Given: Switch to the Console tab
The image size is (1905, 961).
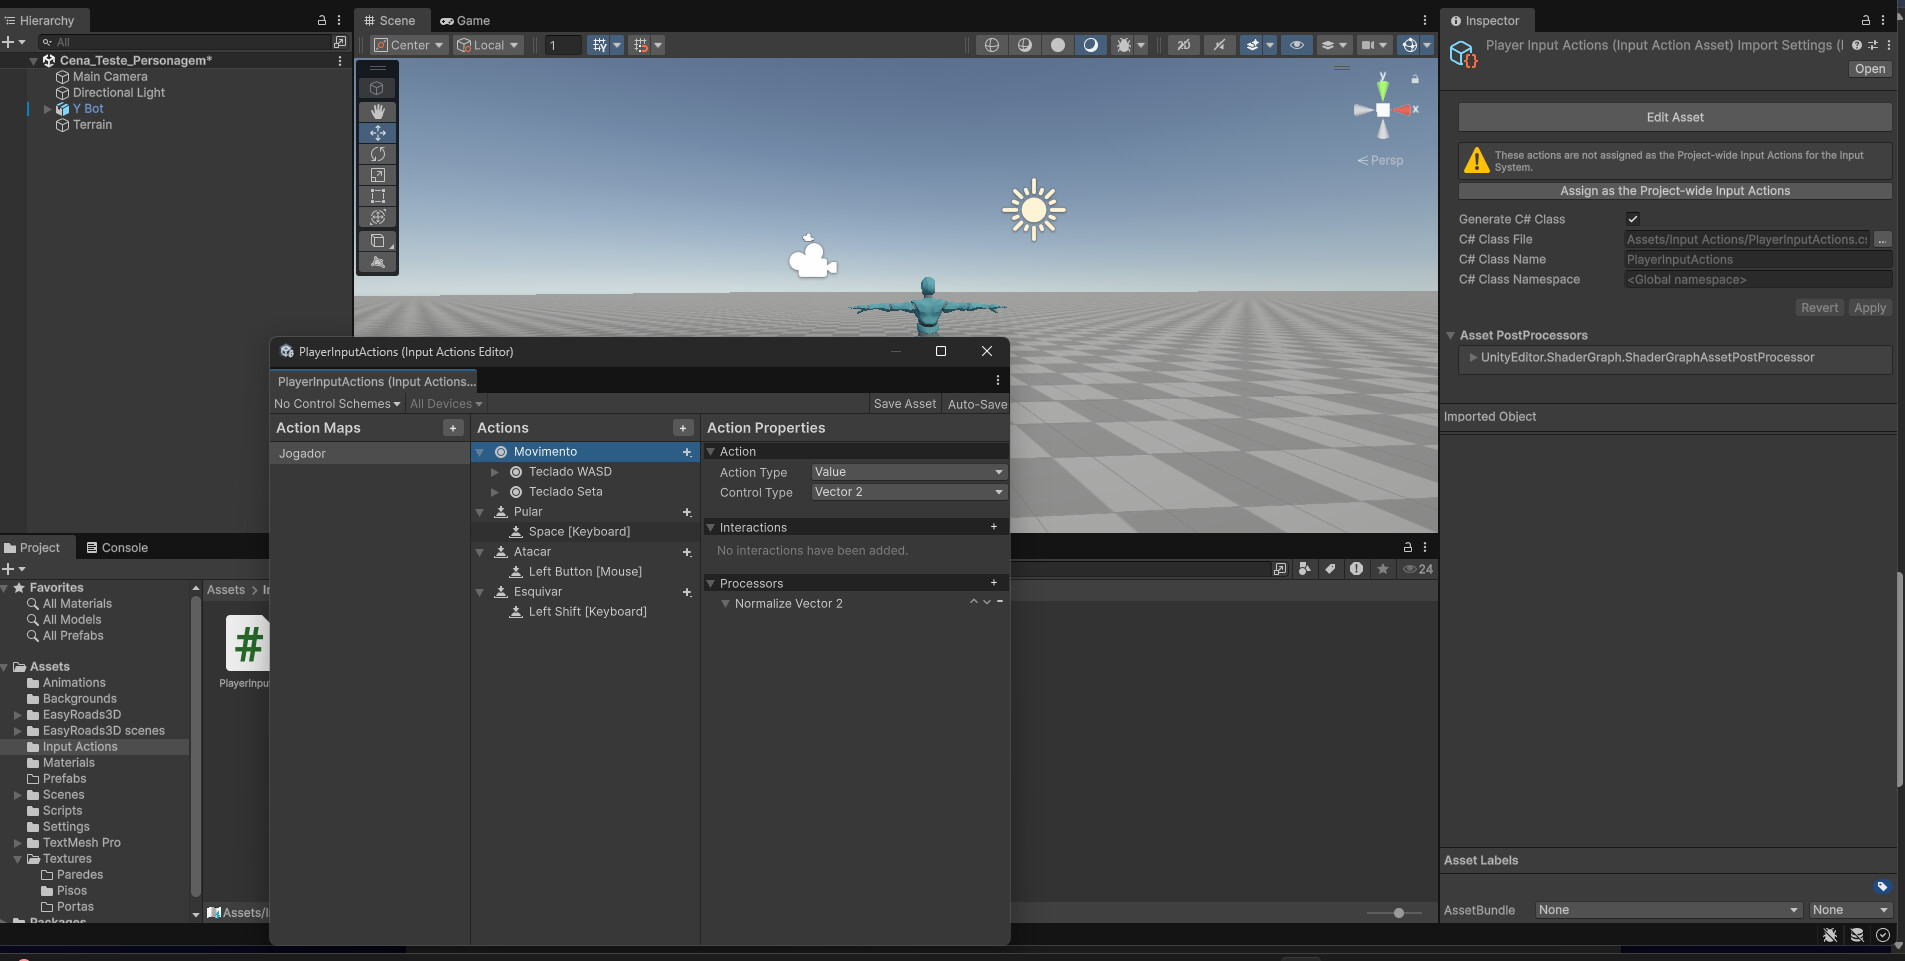Looking at the screenshot, I should click(x=117, y=548).
